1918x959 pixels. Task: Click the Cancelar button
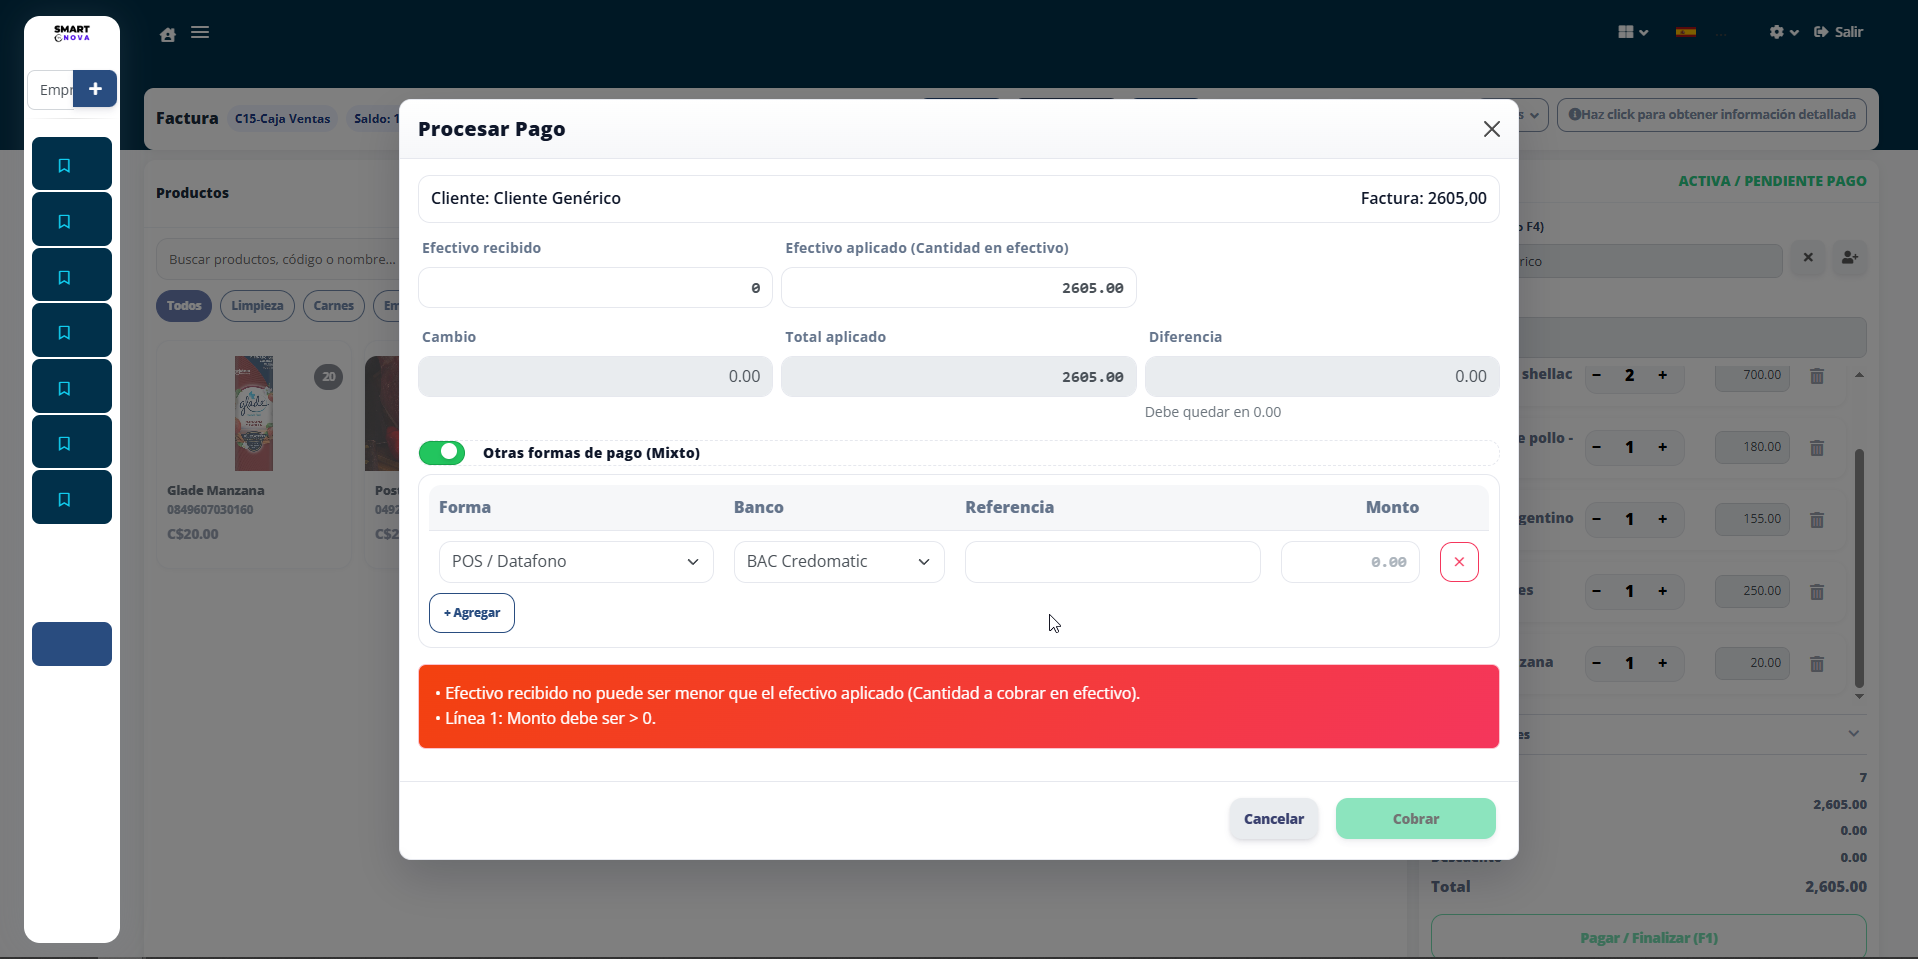1273,819
